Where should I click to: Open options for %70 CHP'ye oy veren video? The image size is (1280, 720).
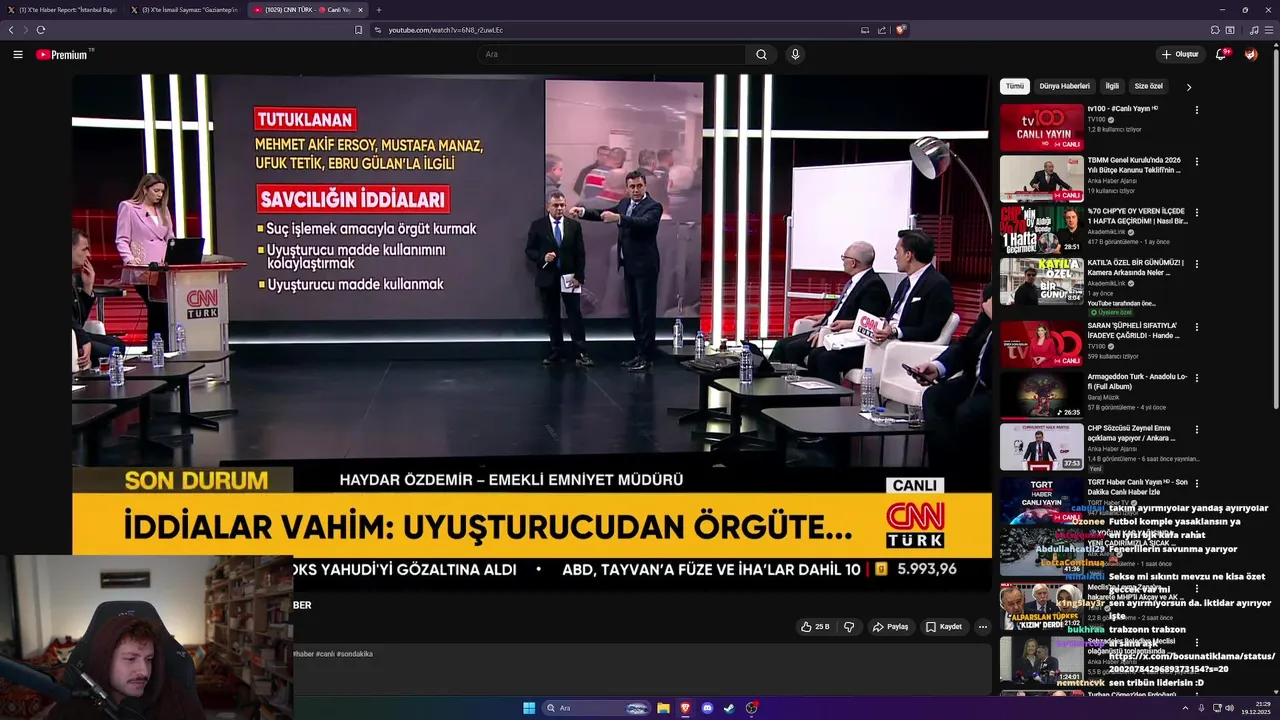pos(1196,213)
